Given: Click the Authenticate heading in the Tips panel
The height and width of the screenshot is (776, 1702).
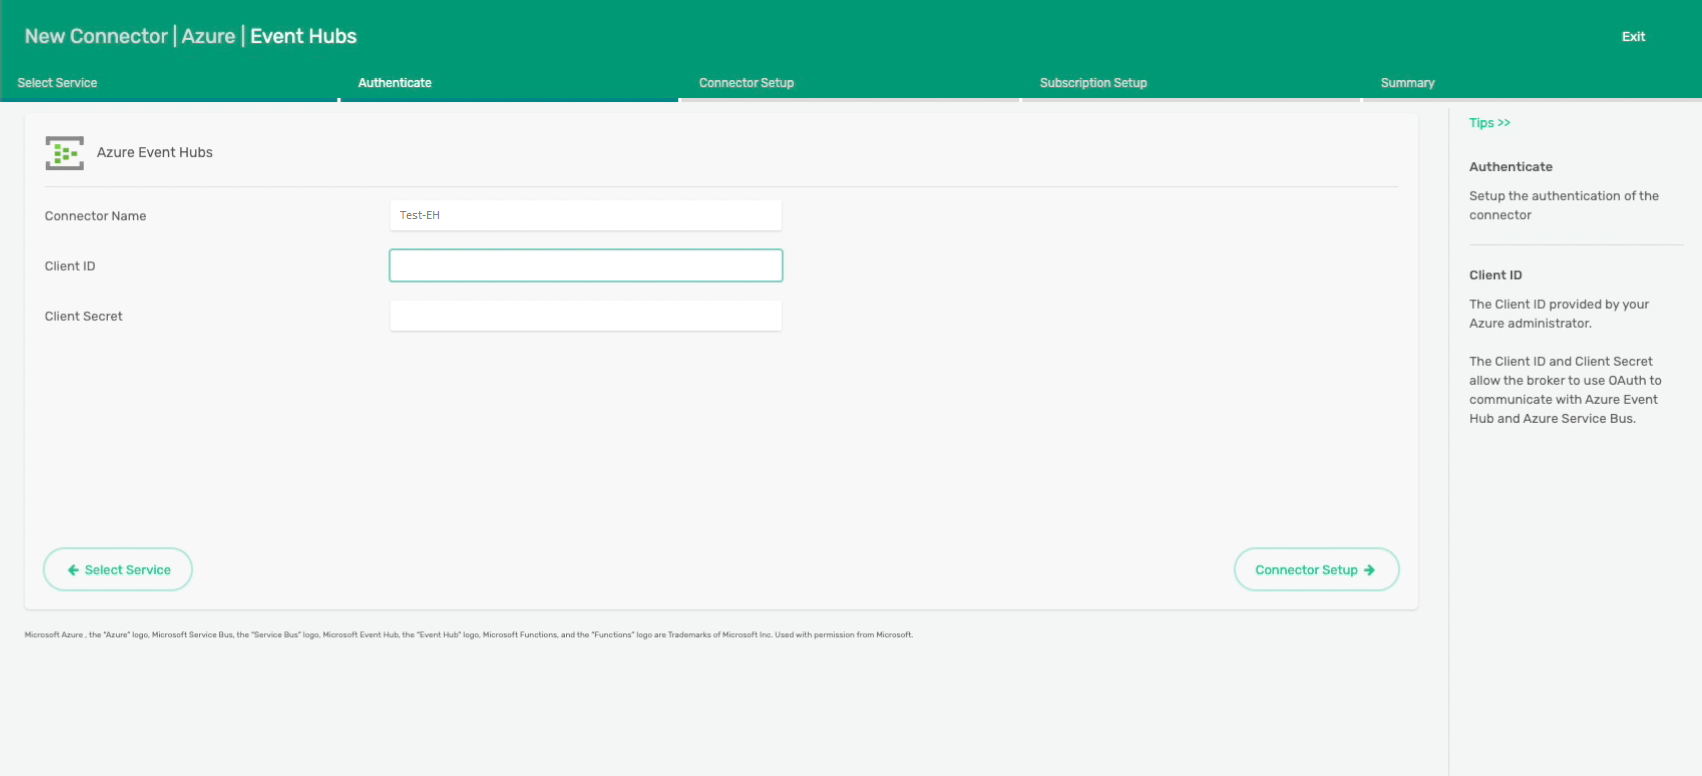Looking at the screenshot, I should [x=1510, y=167].
